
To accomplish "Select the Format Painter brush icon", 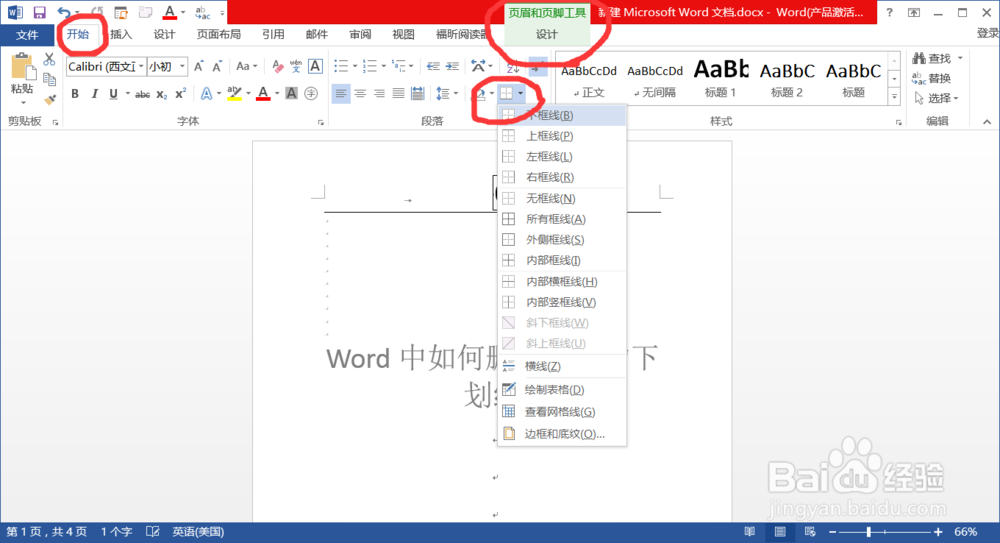I will [49, 99].
